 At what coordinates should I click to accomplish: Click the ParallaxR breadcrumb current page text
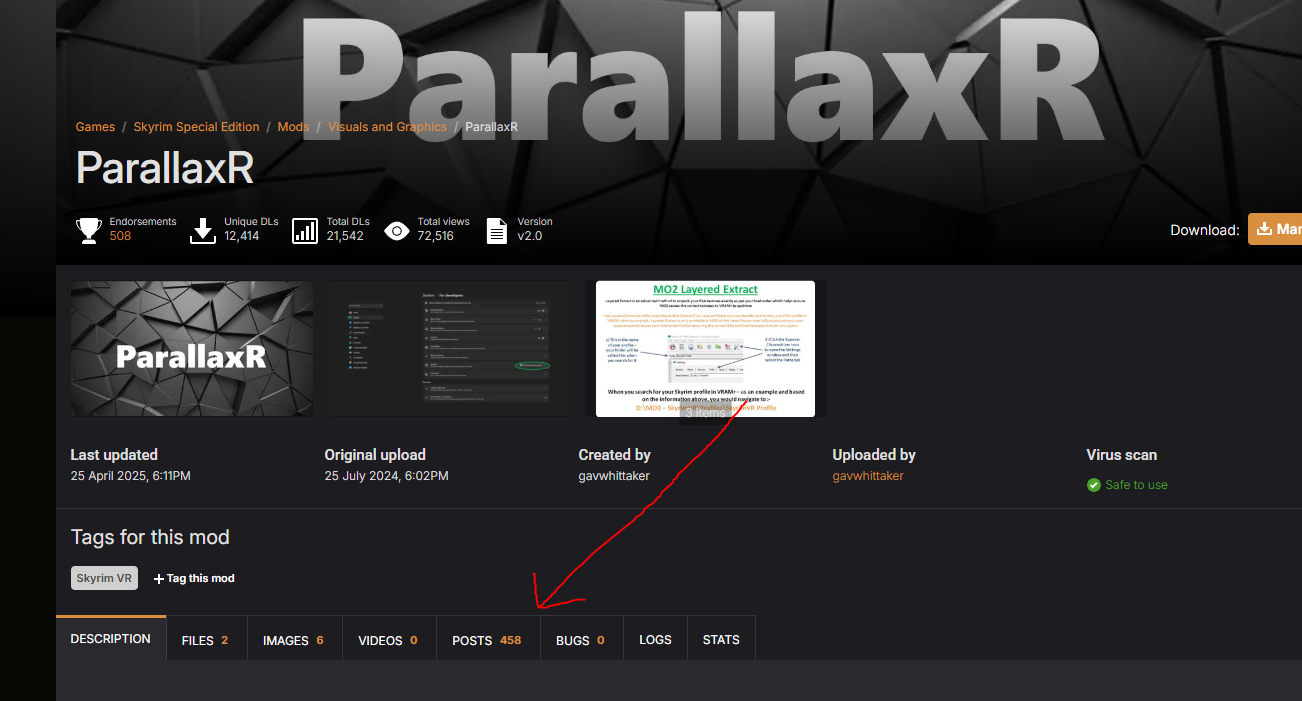click(491, 127)
